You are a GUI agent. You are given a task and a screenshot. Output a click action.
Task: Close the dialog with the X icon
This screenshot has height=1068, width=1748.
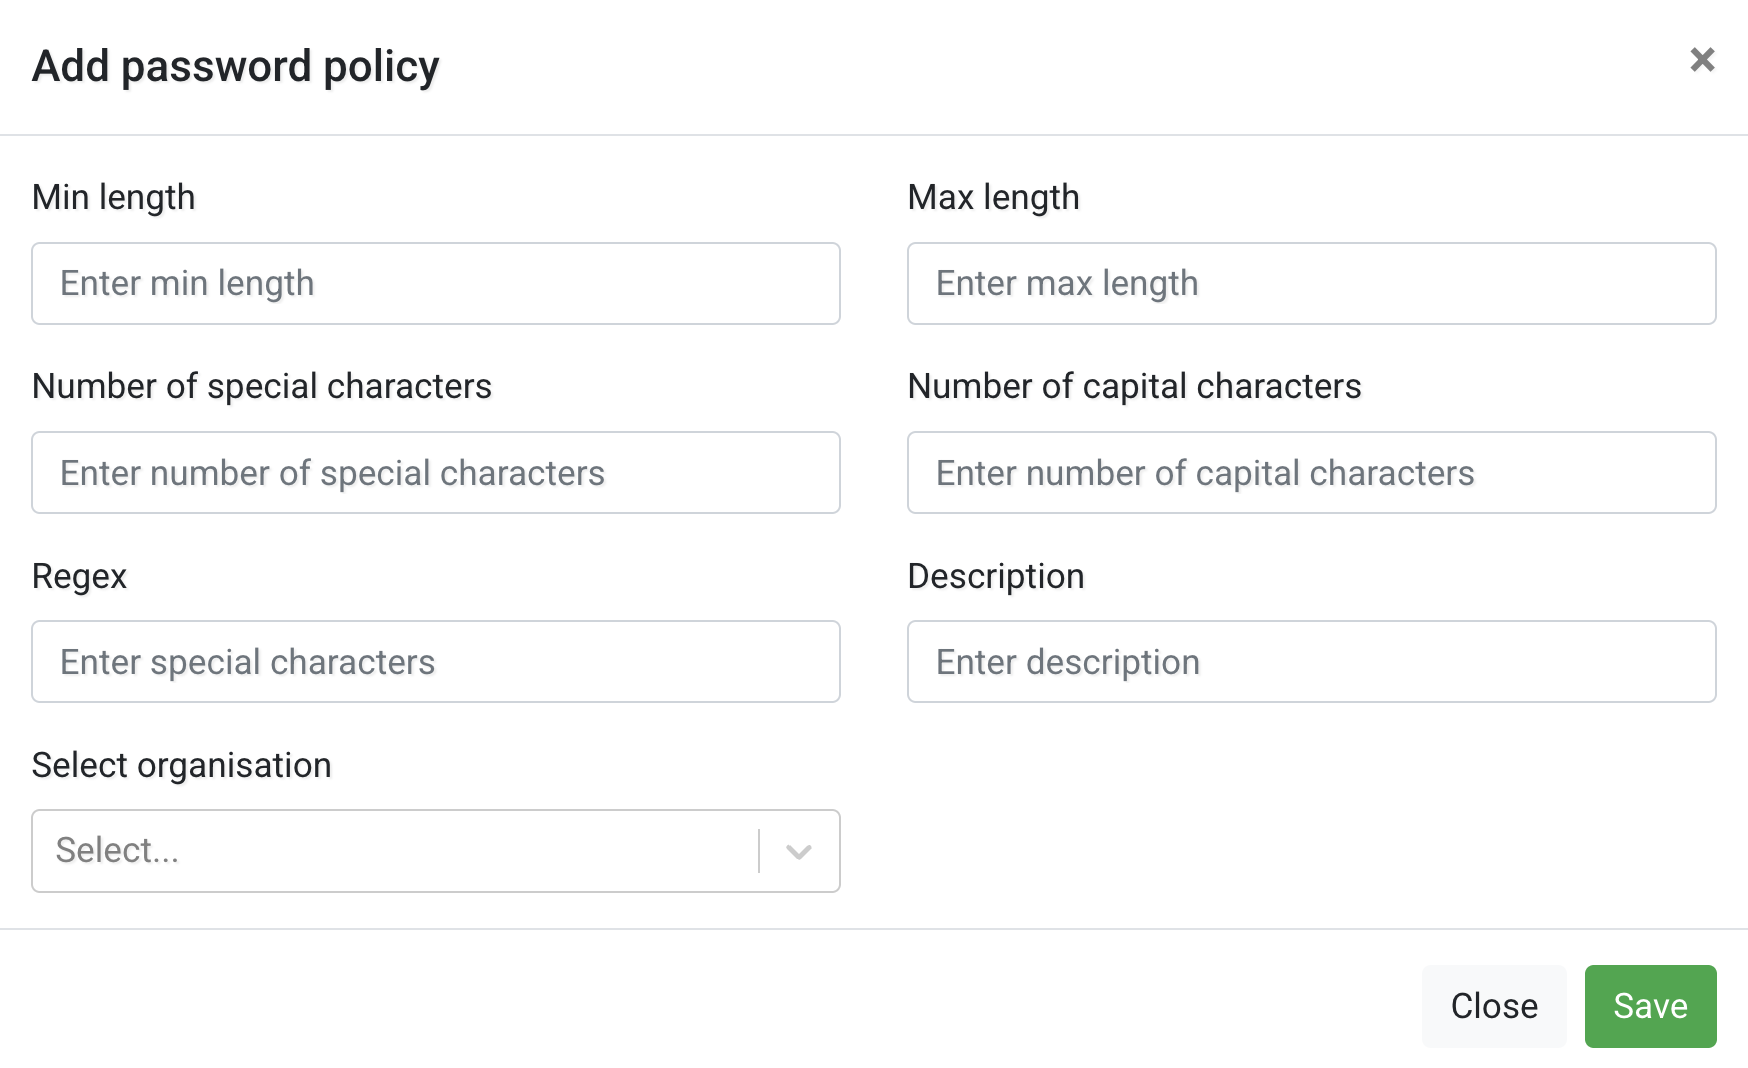pyautogui.click(x=1701, y=60)
